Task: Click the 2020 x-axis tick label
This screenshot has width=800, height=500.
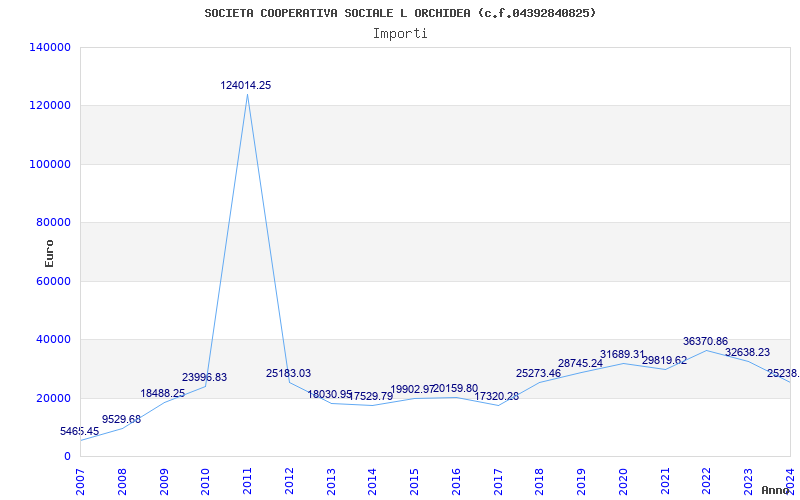Action: click(623, 482)
